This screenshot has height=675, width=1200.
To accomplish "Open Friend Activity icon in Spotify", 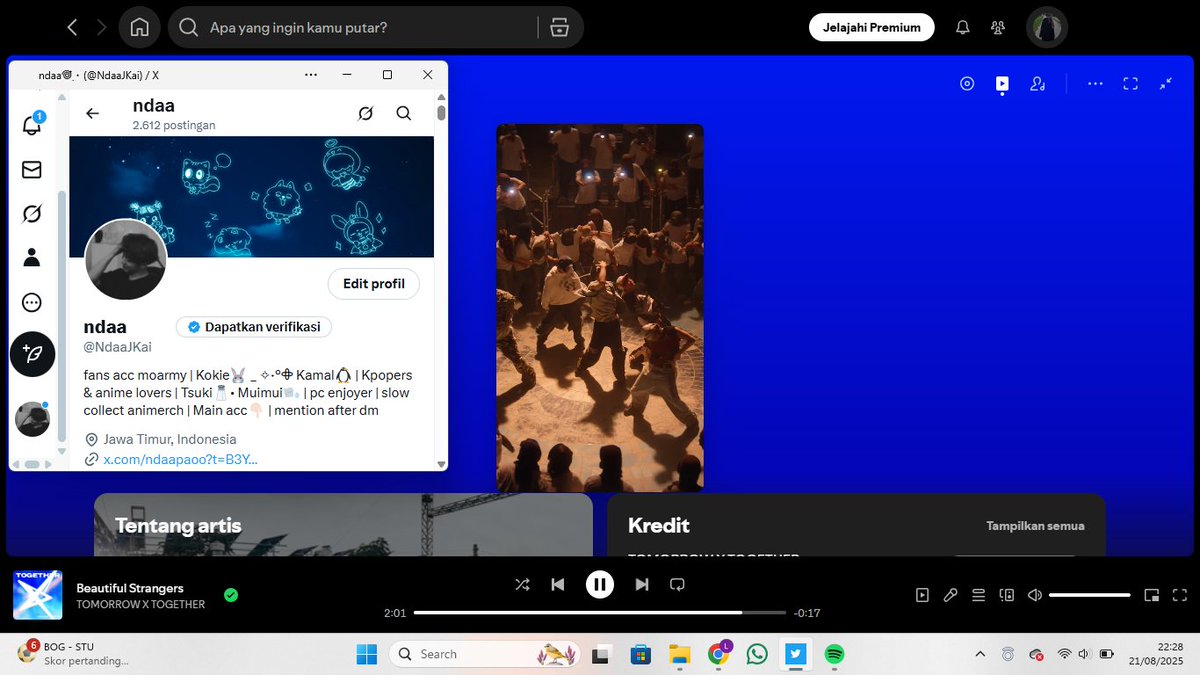I will pyautogui.click(x=998, y=28).
